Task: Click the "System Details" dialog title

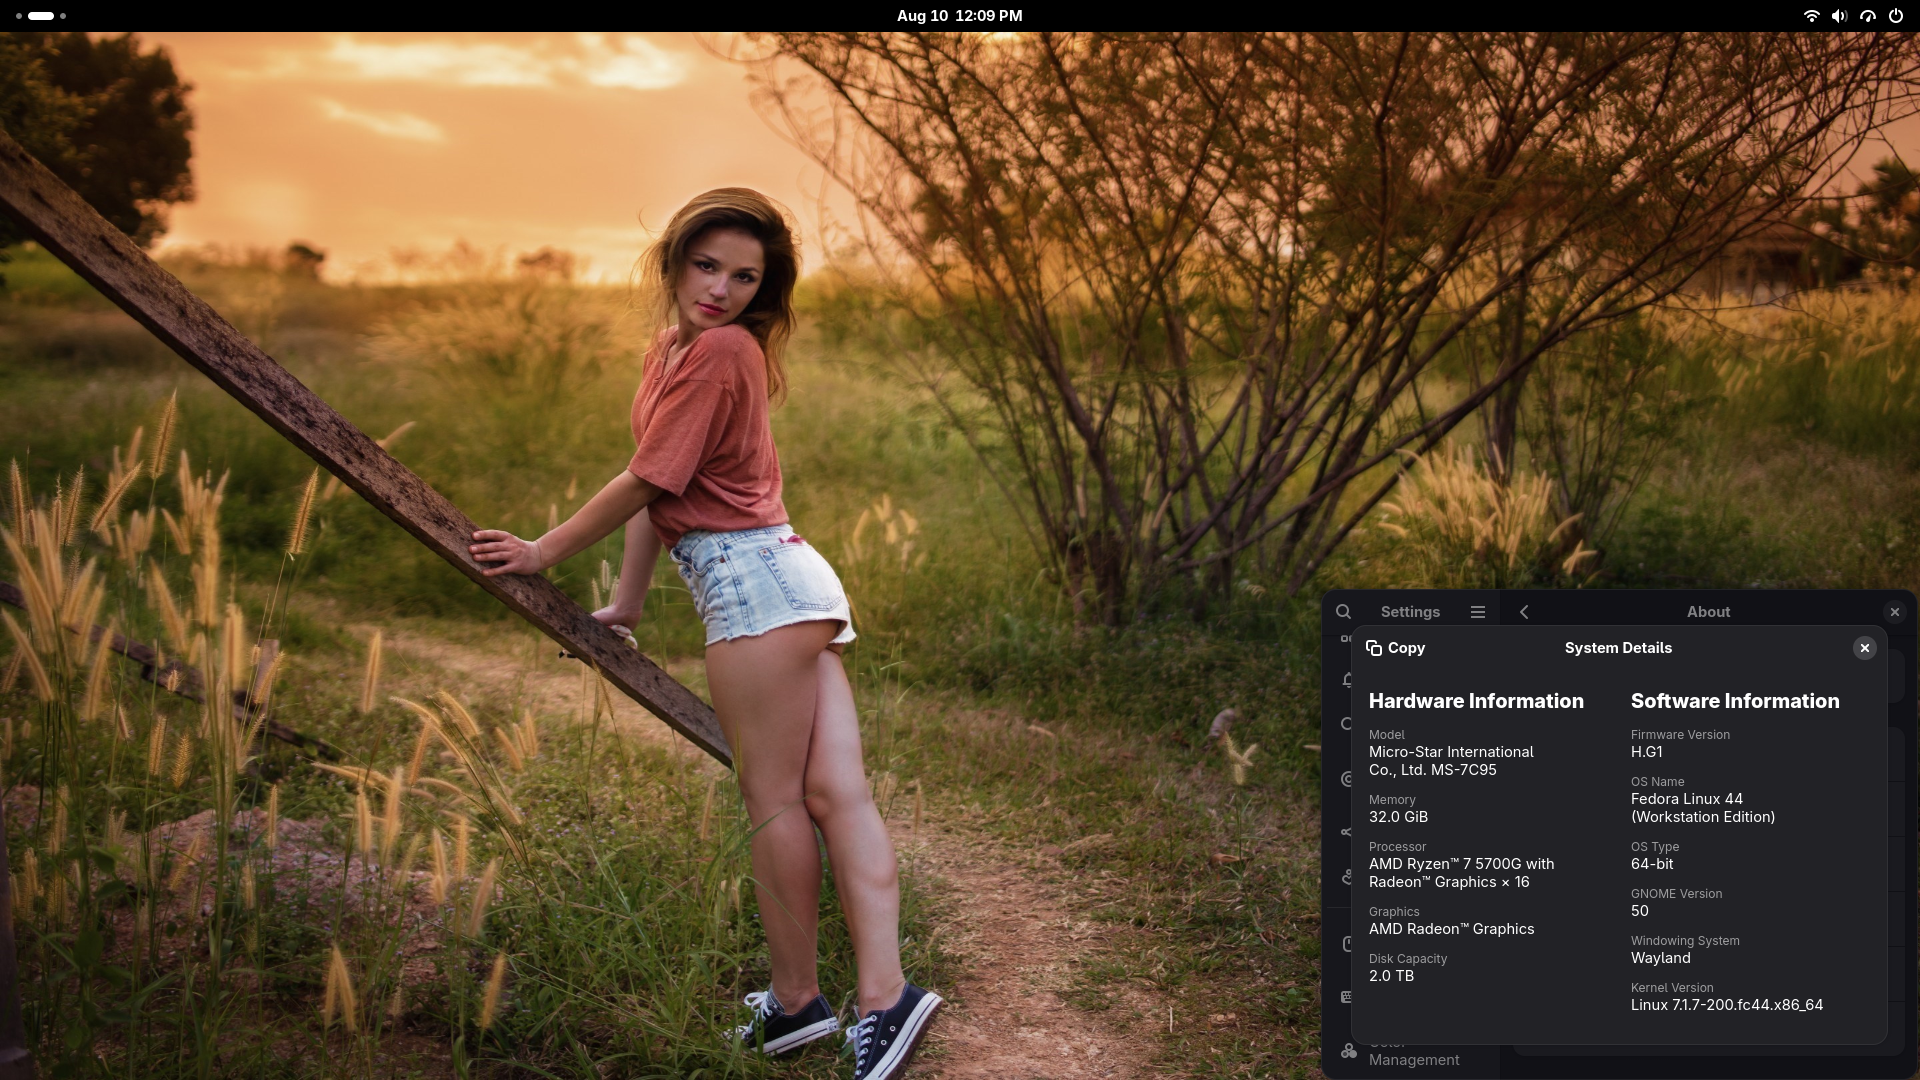Action: [1618, 648]
